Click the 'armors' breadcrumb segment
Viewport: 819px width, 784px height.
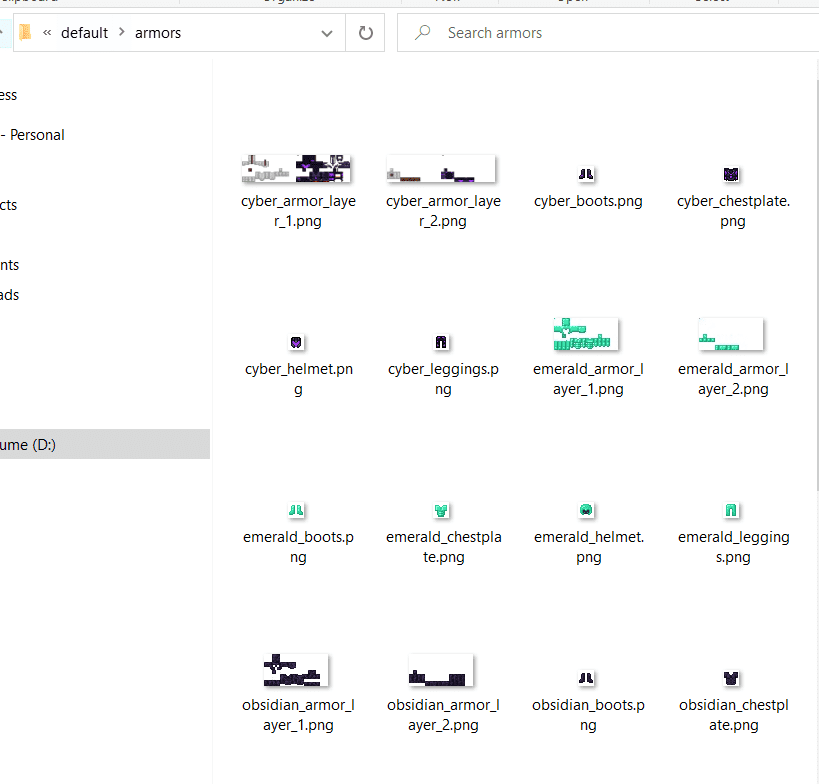point(158,33)
